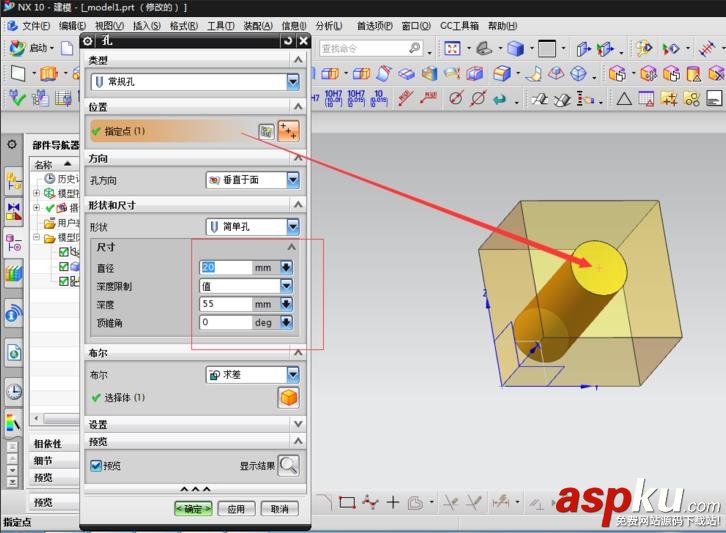Image resolution: width=726 pixels, height=533 pixels.
Task: Click the 直径 diameter input field
Action: tap(225, 267)
